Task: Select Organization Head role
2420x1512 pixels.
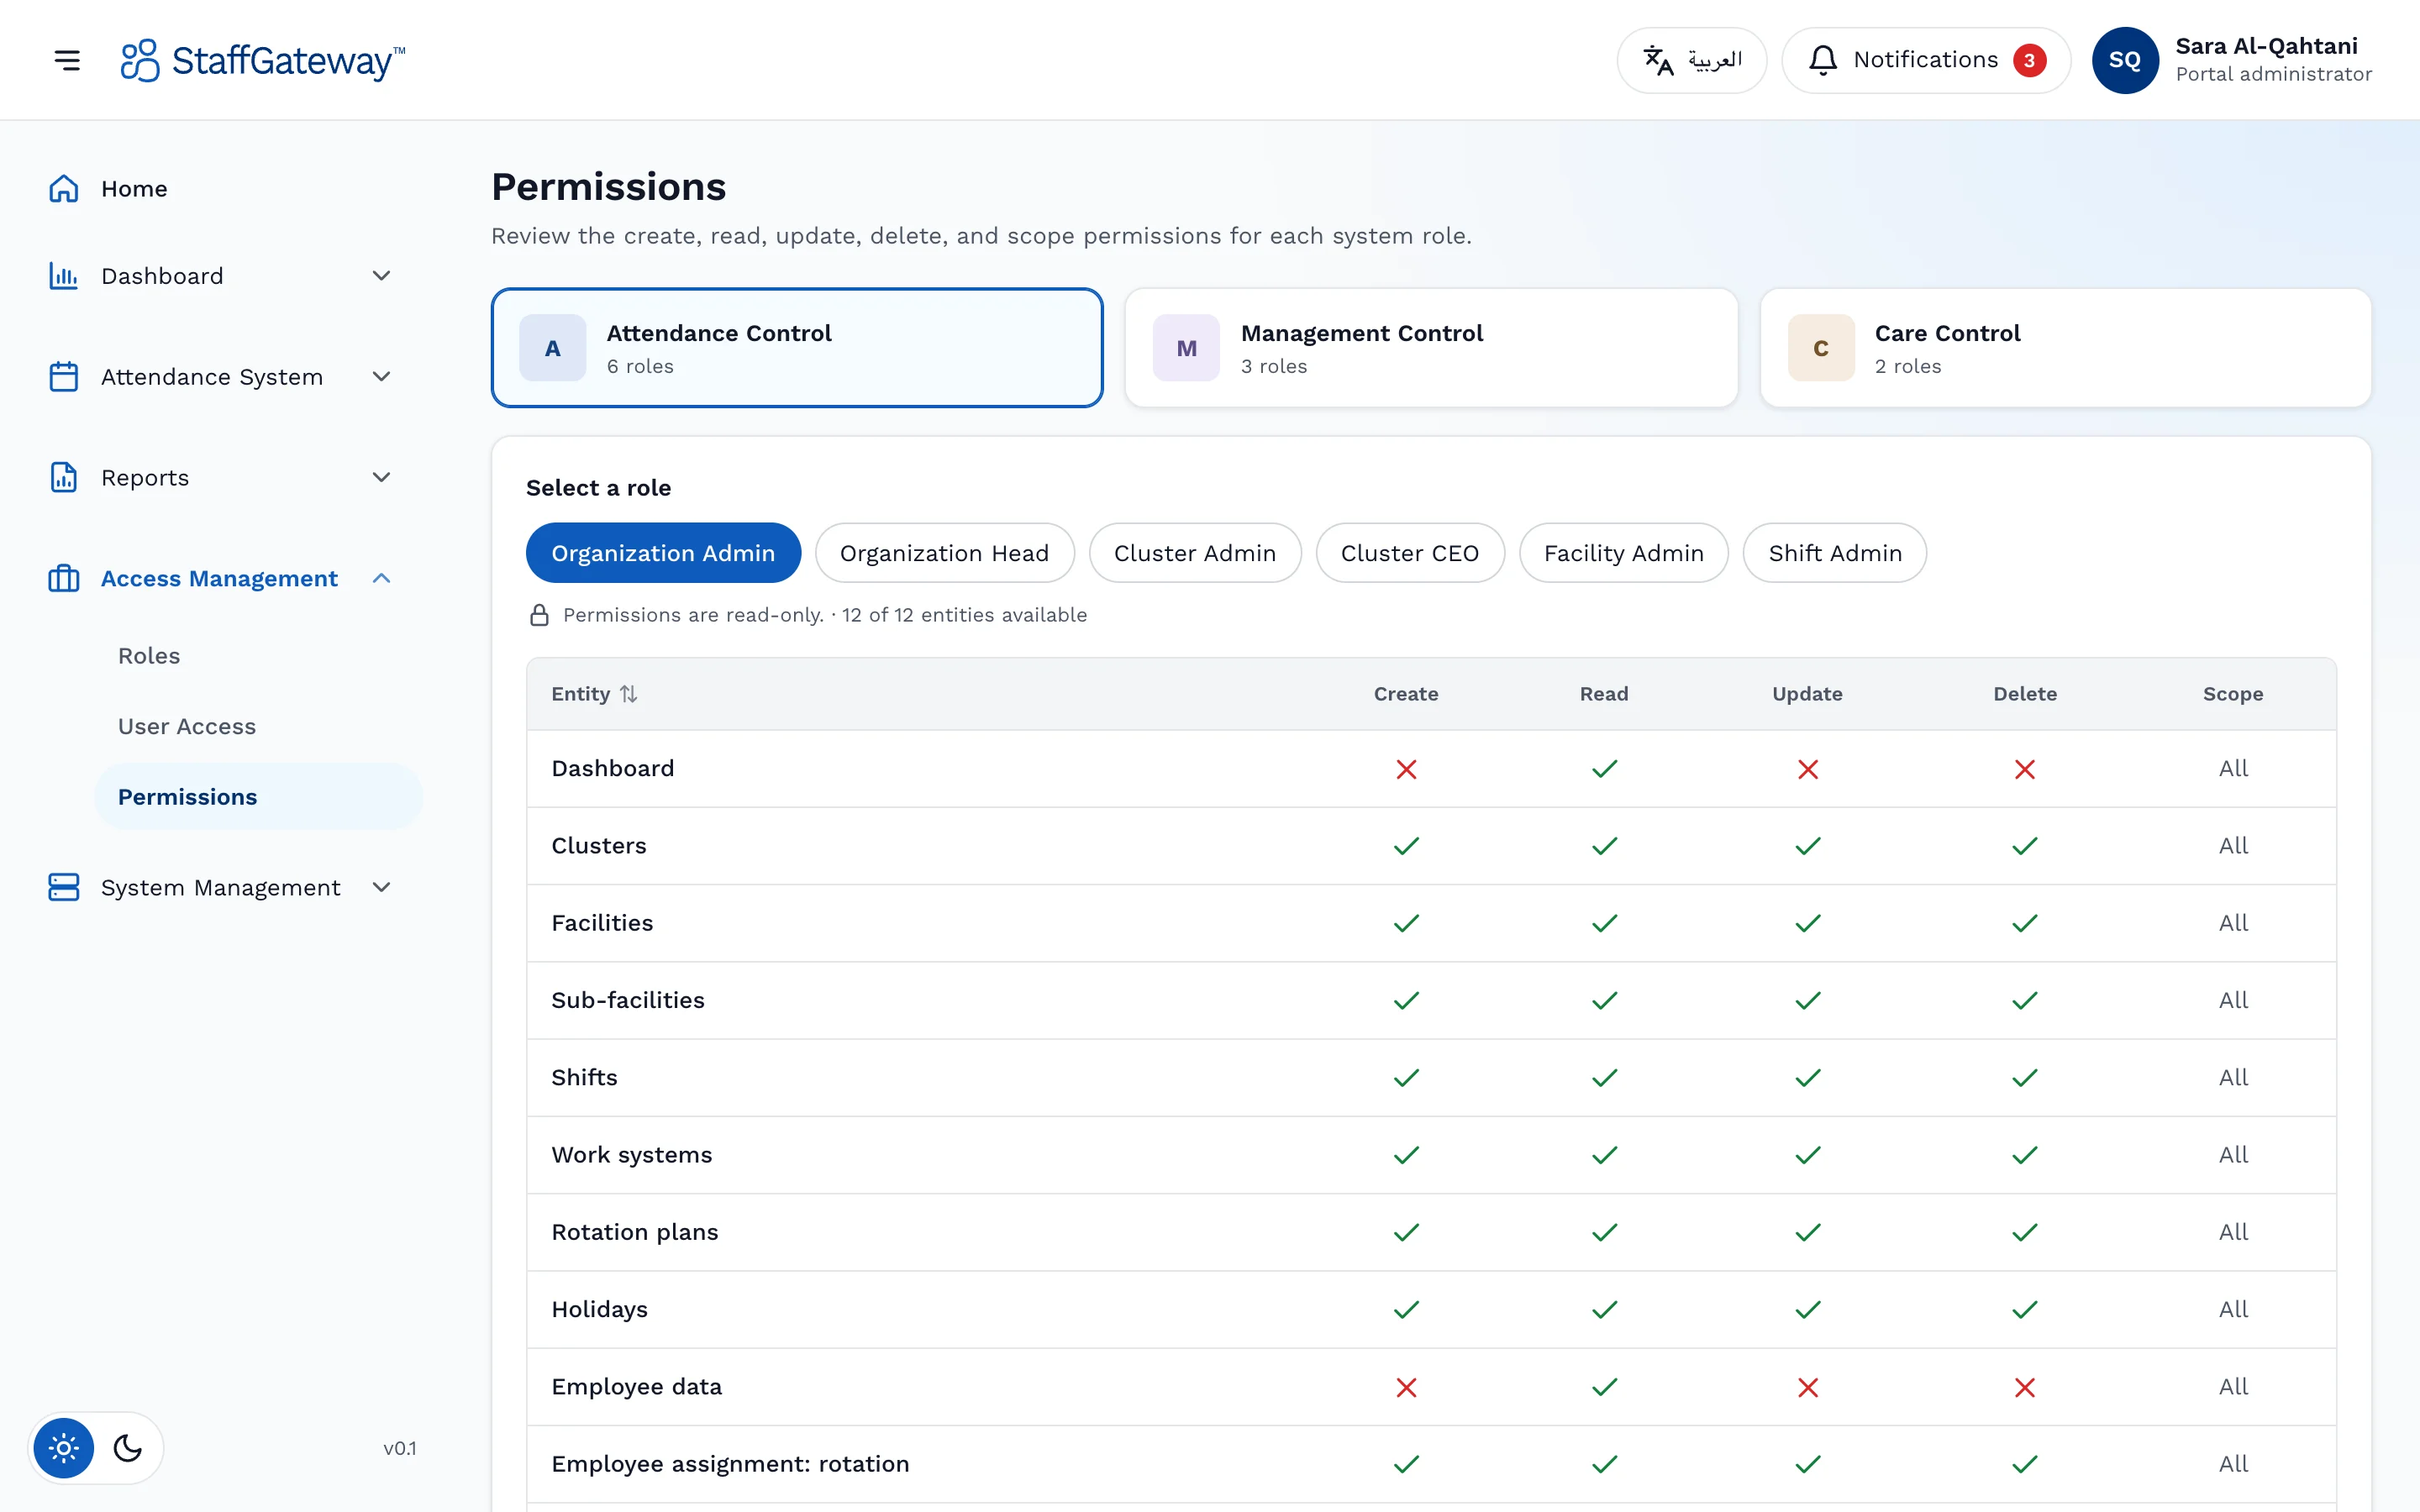Action: pyautogui.click(x=944, y=553)
